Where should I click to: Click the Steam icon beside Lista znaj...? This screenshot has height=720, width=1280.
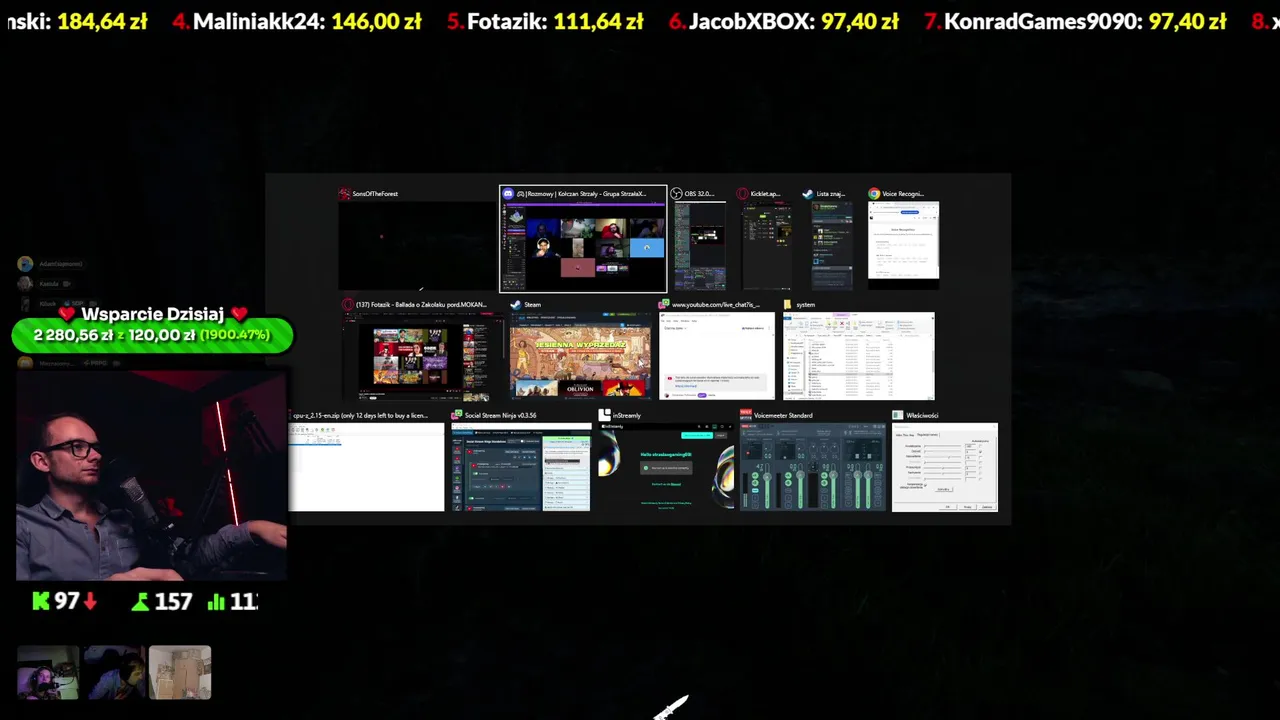click(808, 194)
